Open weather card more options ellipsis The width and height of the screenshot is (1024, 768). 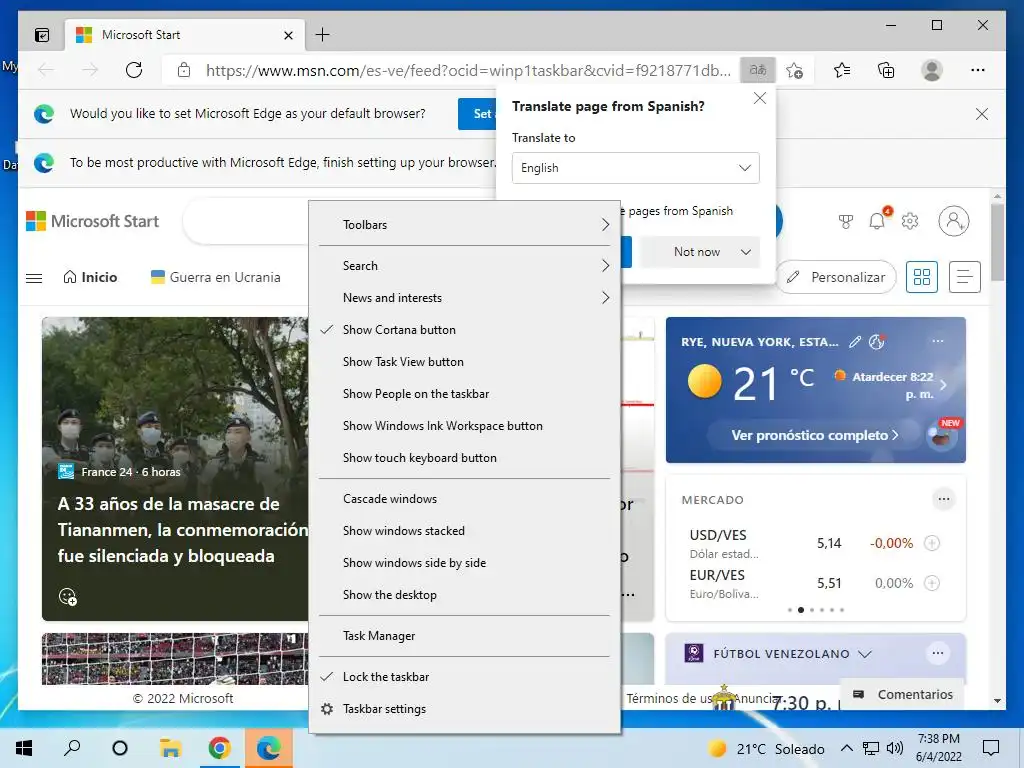pyautogui.click(x=938, y=341)
